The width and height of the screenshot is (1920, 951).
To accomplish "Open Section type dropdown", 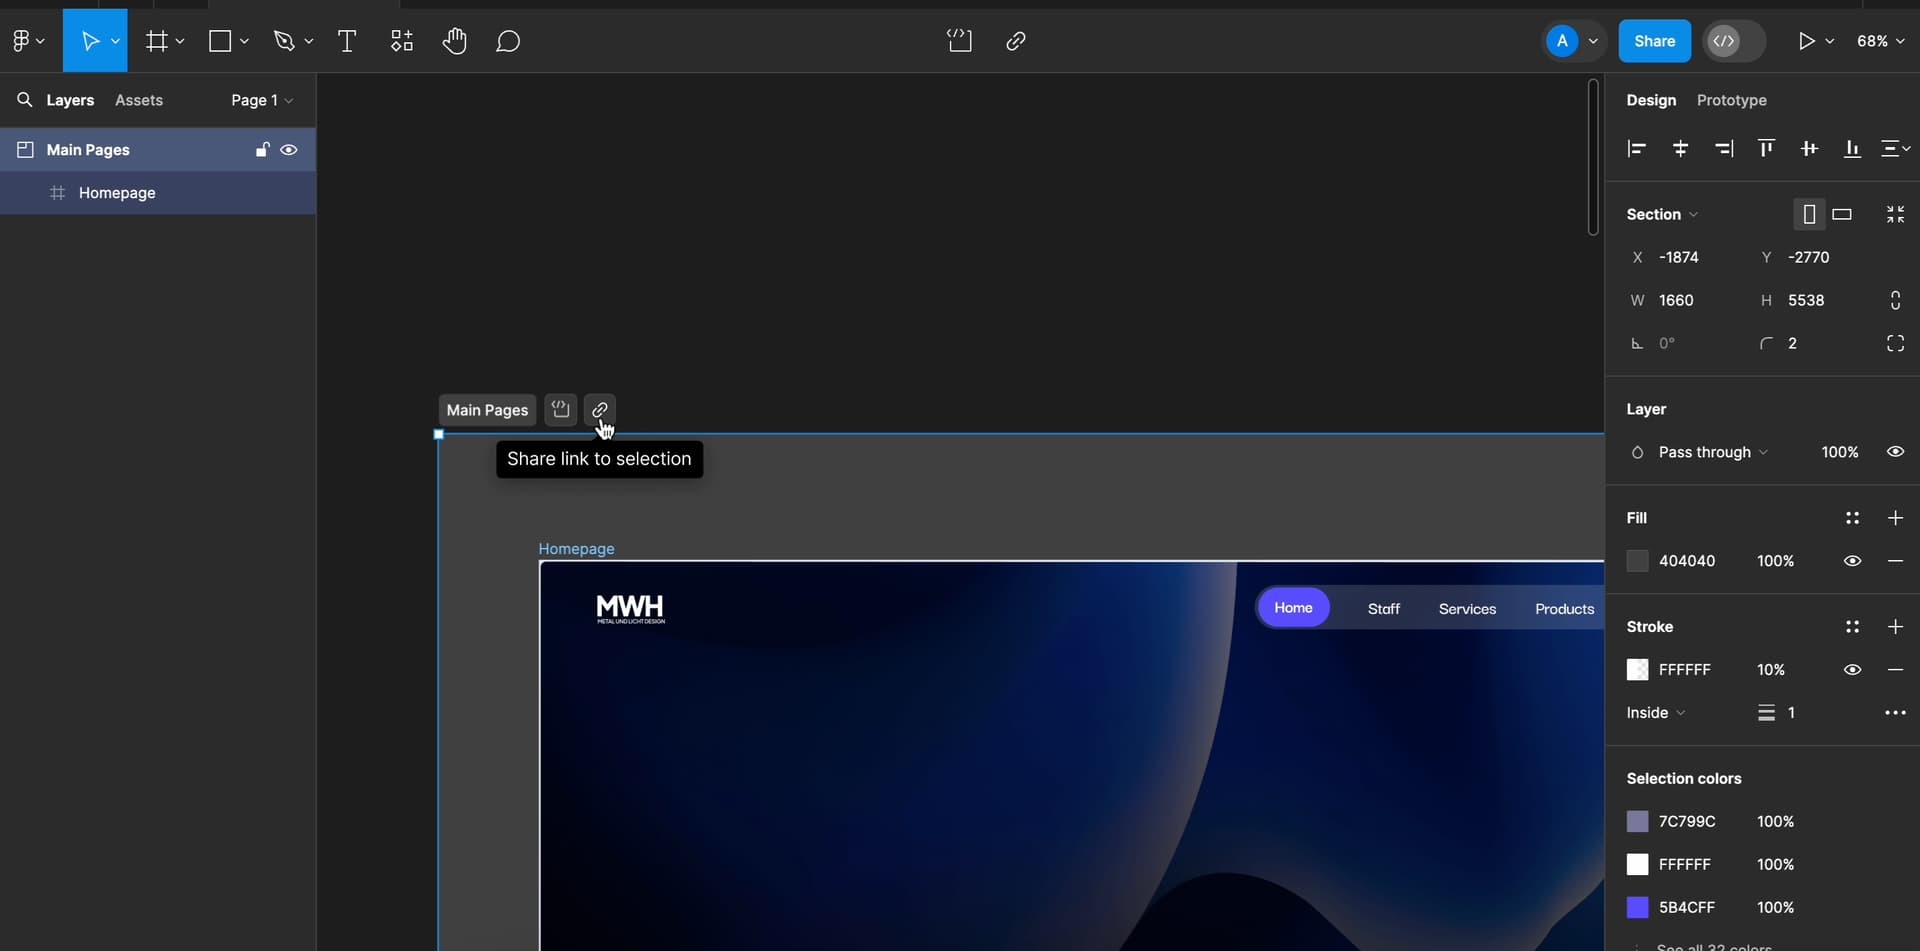I will pos(1662,214).
